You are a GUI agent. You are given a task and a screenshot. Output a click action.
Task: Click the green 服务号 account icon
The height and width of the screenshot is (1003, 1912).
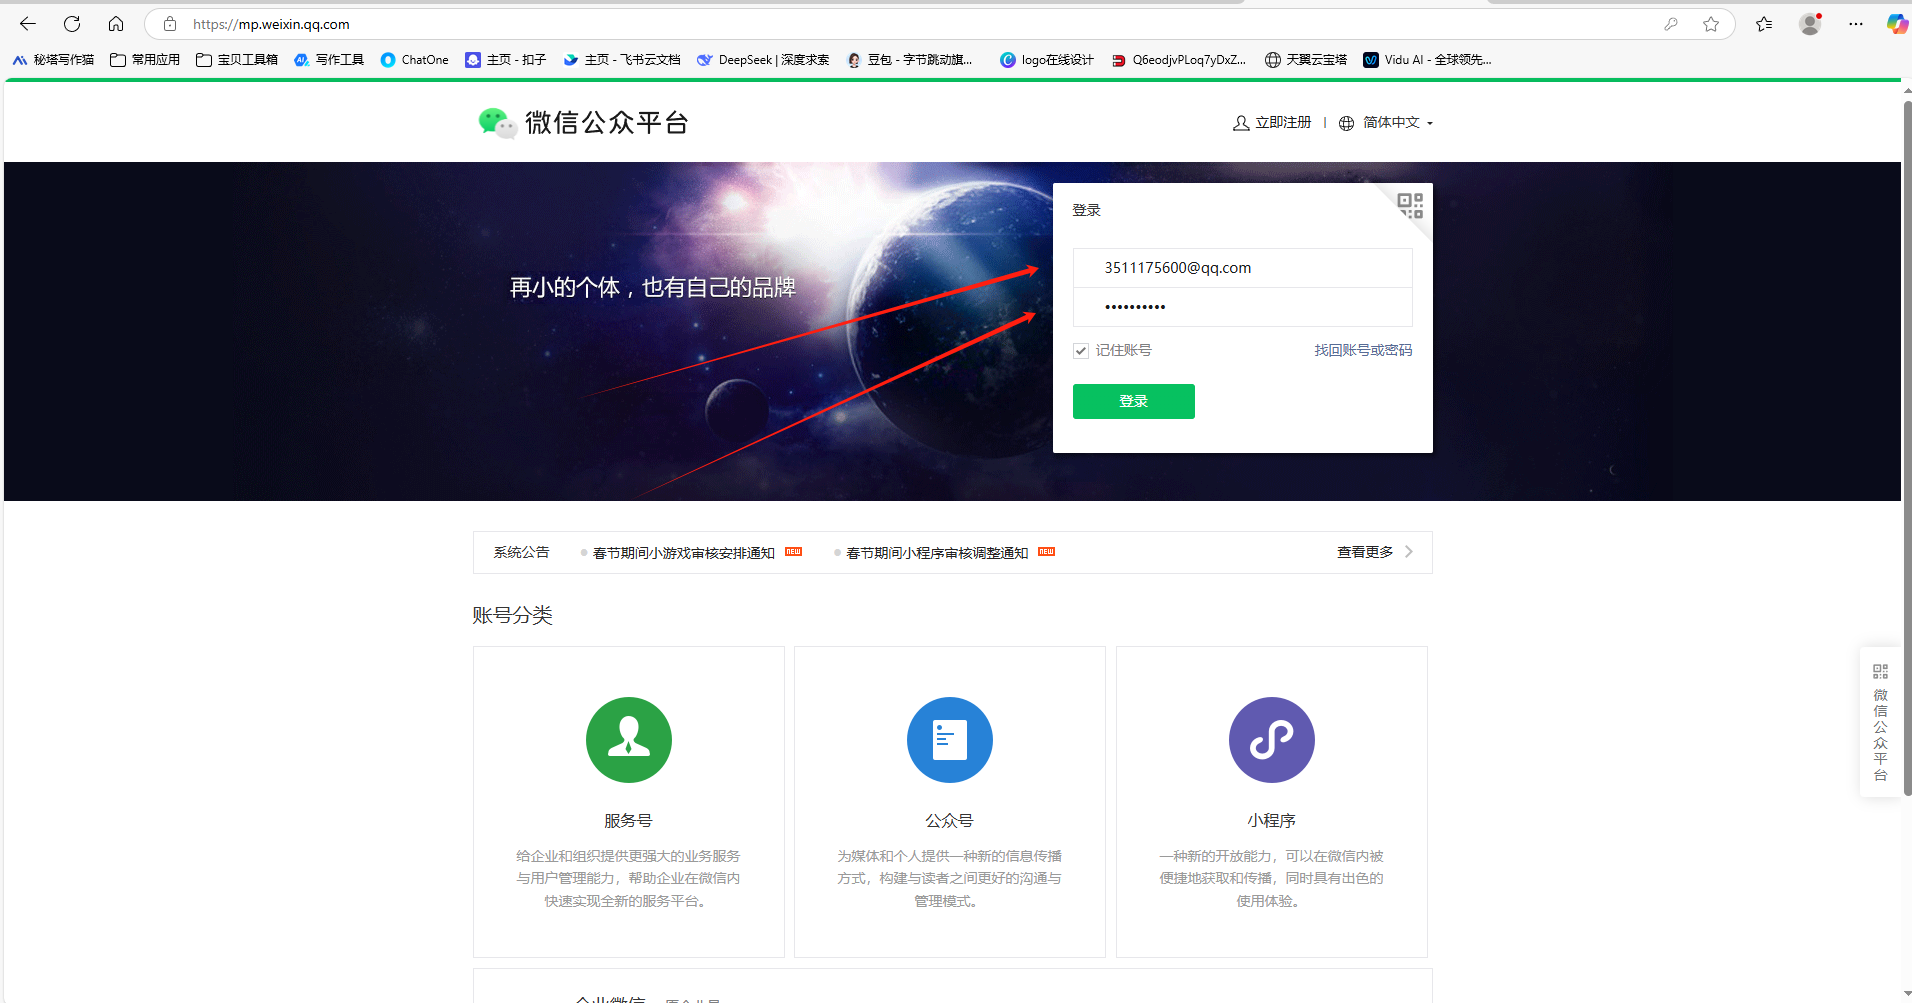pos(628,740)
